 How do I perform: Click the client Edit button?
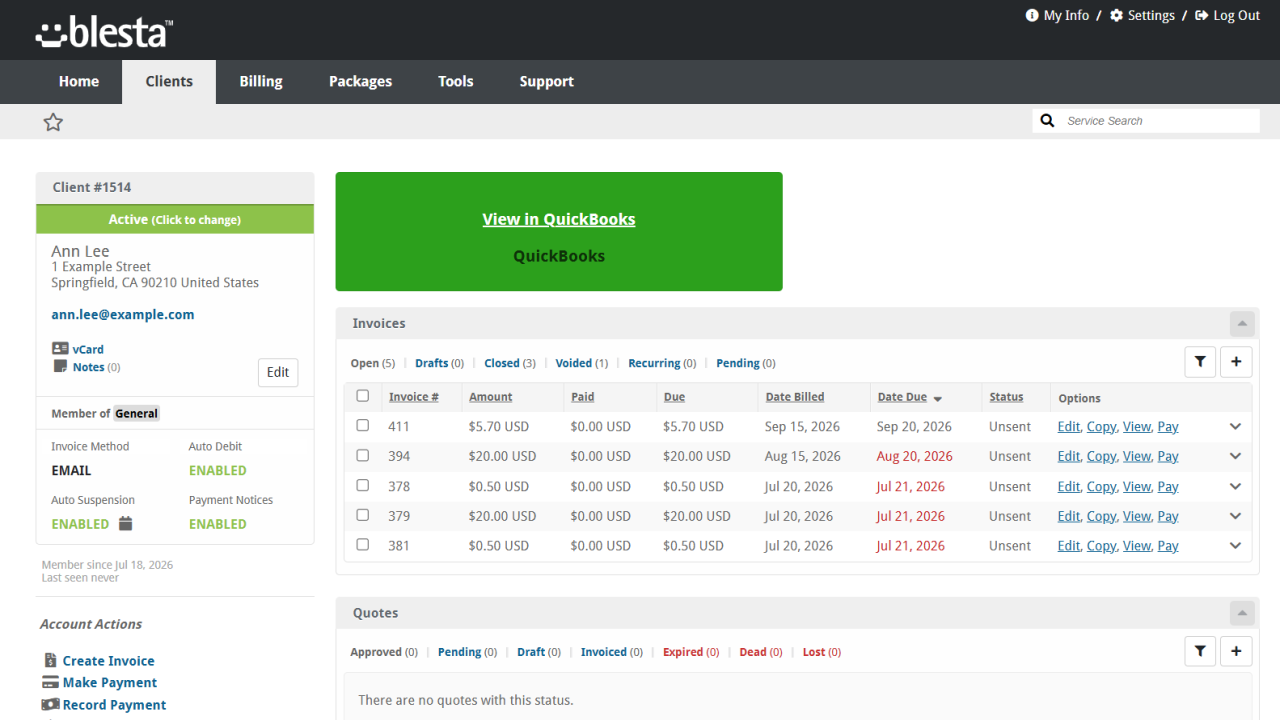coord(278,372)
